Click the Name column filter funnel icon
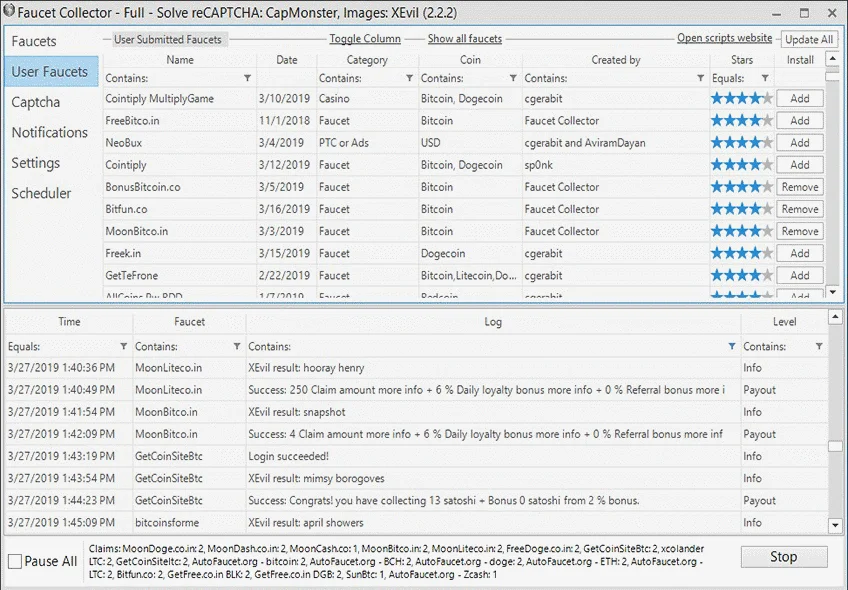The image size is (848, 590). [x=247, y=78]
